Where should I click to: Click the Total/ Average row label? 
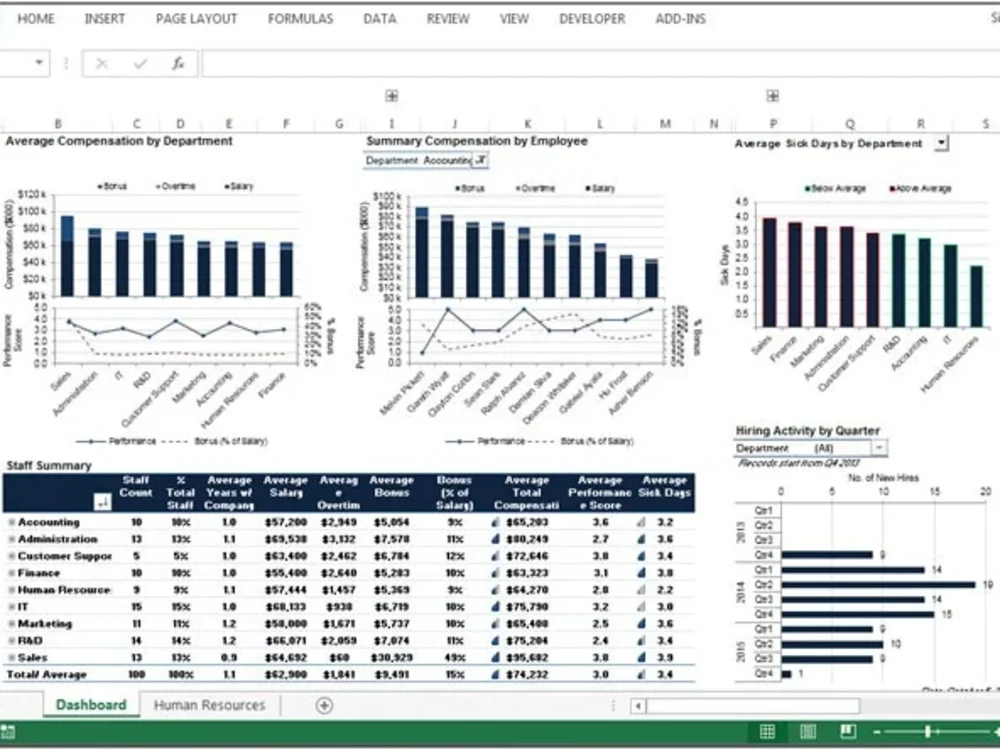coord(47,675)
